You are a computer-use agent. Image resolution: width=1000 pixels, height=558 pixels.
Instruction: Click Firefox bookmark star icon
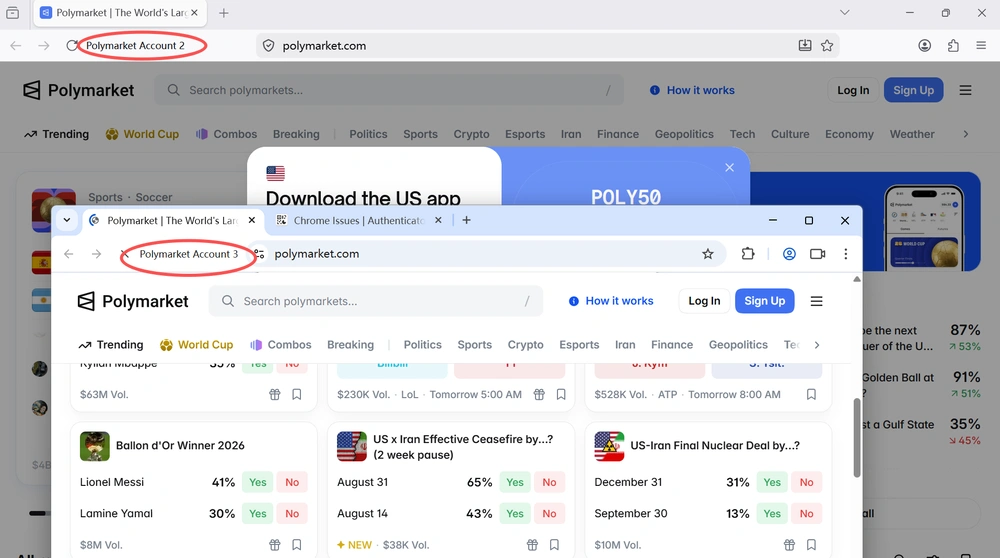coord(827,45)
